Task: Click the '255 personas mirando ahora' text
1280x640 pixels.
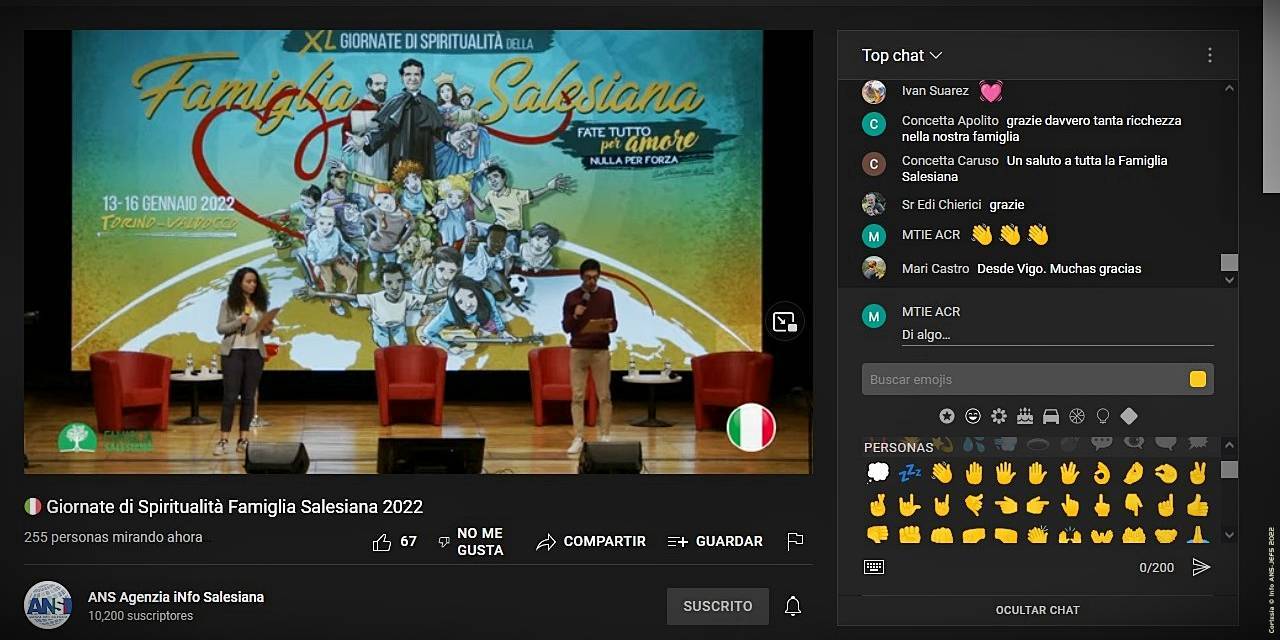Action: tap(113, 537)
